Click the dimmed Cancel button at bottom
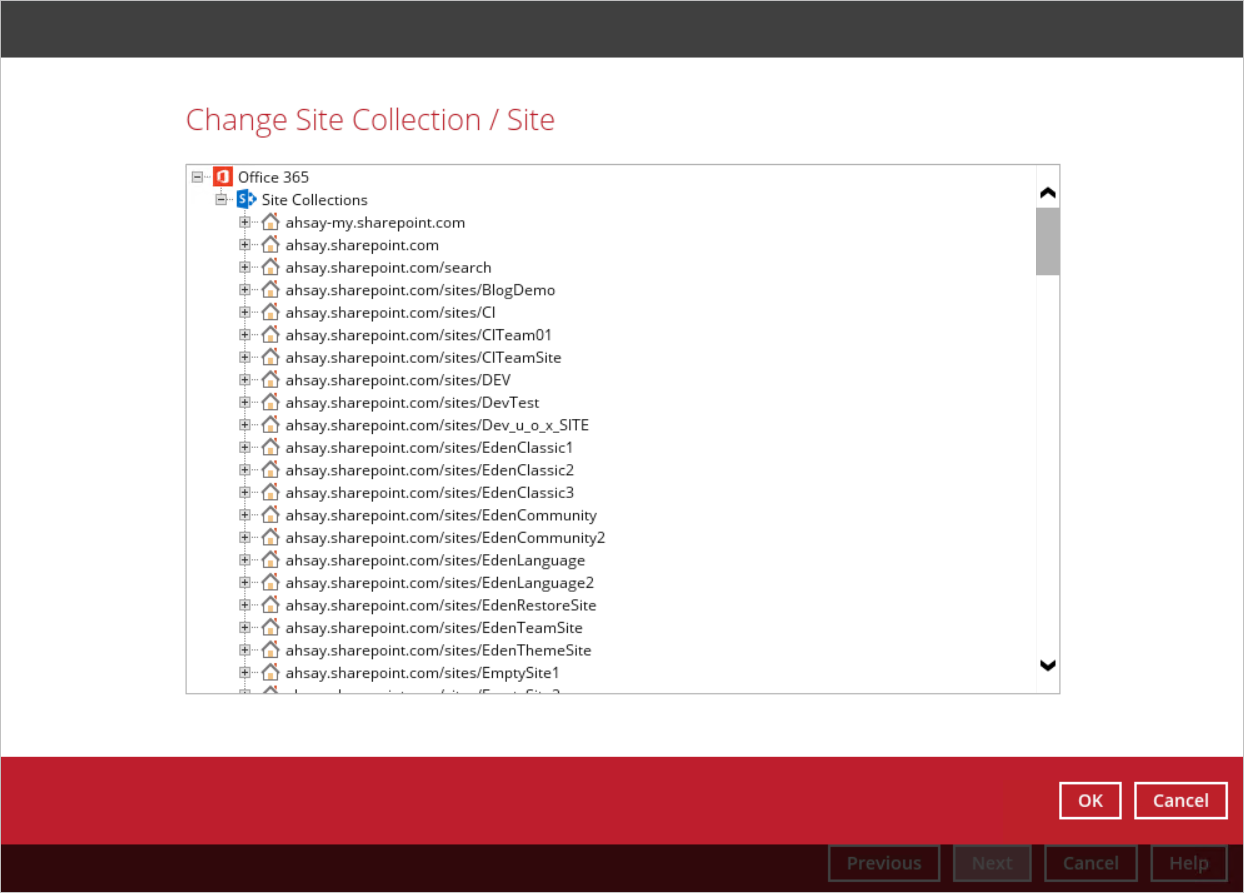 point(1091,863)
